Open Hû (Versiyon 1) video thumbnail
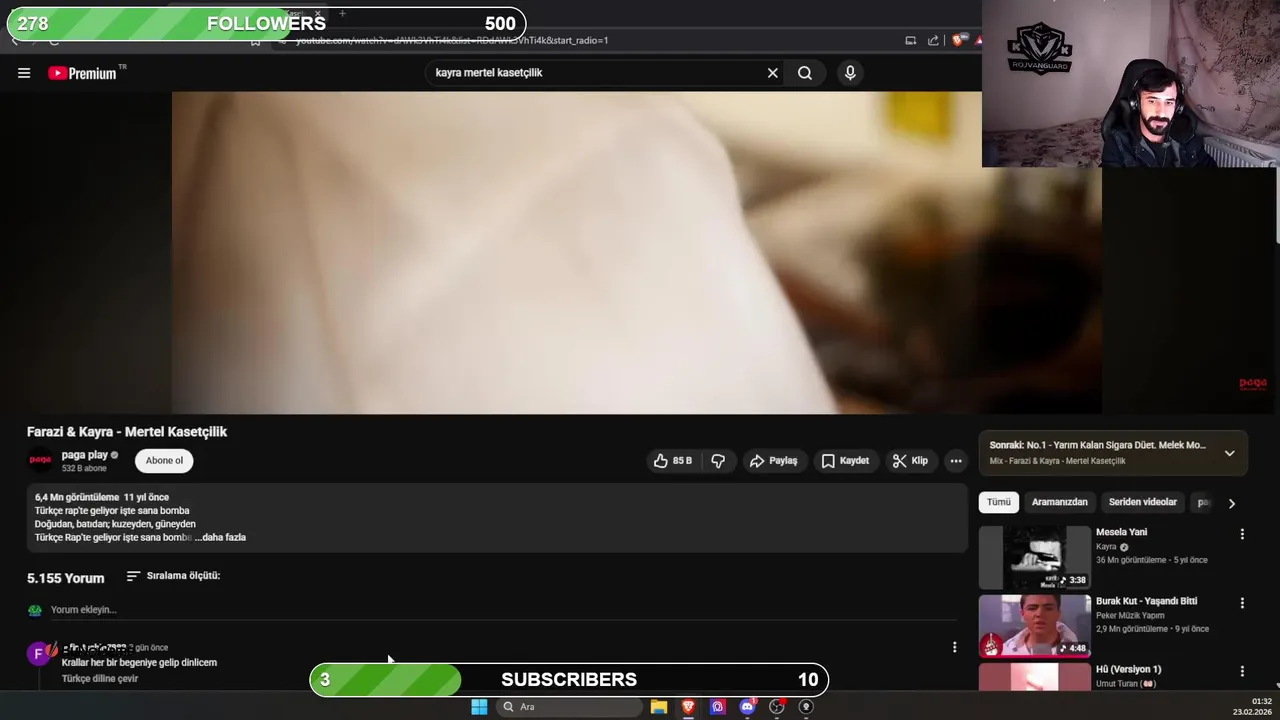The image size is (1280, 720). (x=1034, y=677)
